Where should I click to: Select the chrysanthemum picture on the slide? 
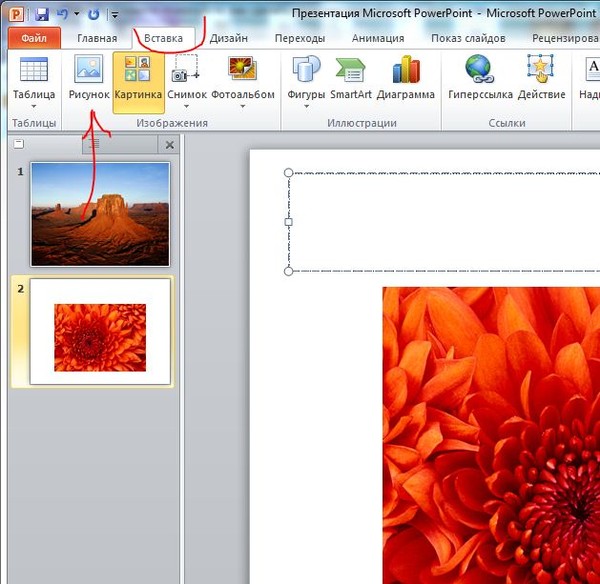491,436
